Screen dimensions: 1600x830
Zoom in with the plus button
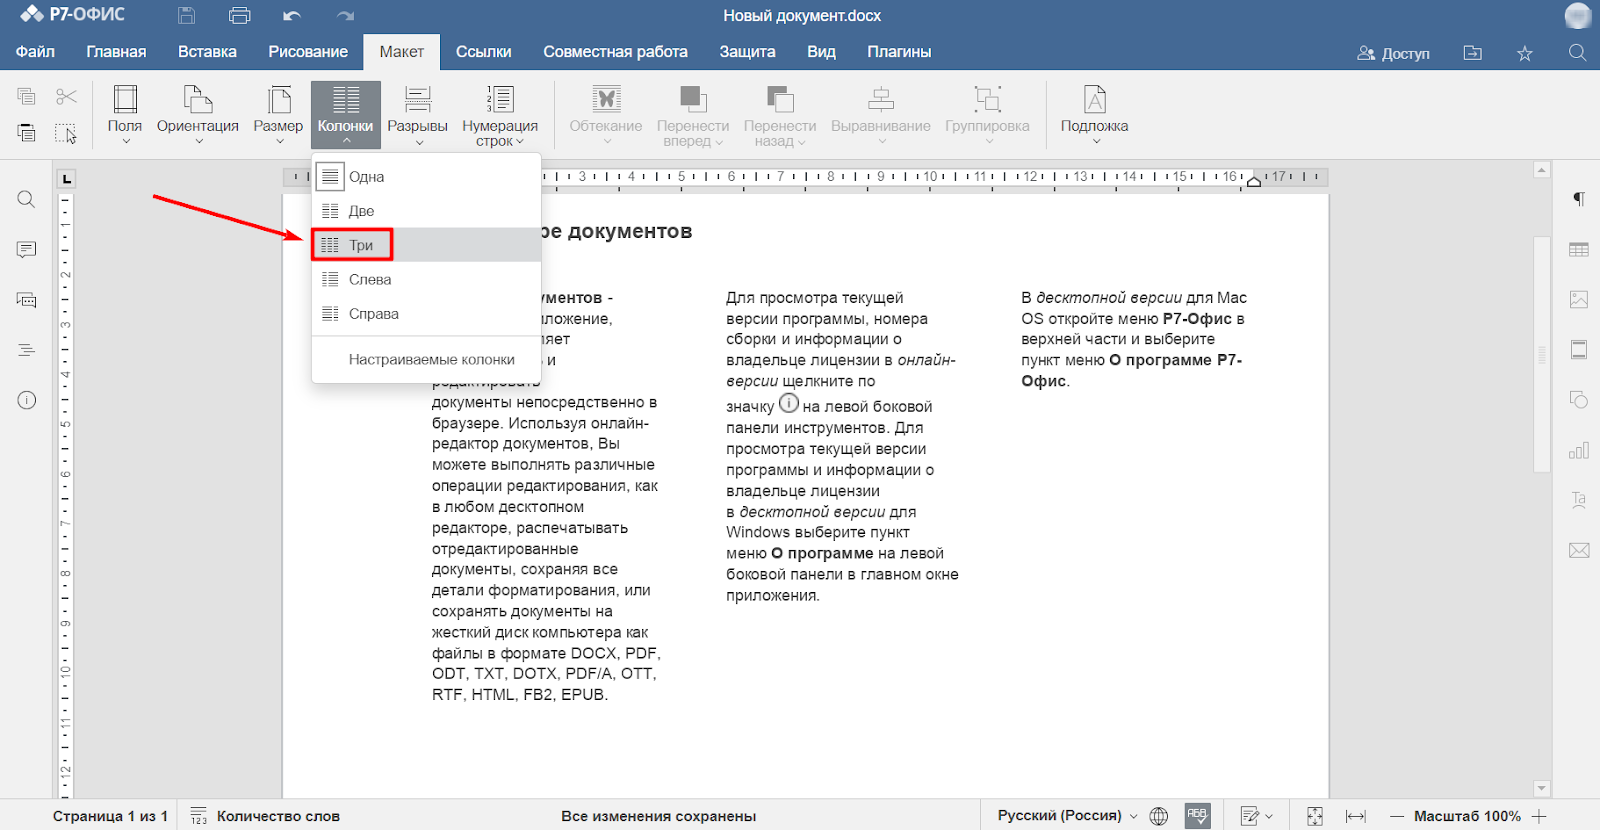tap(1539, 816)
